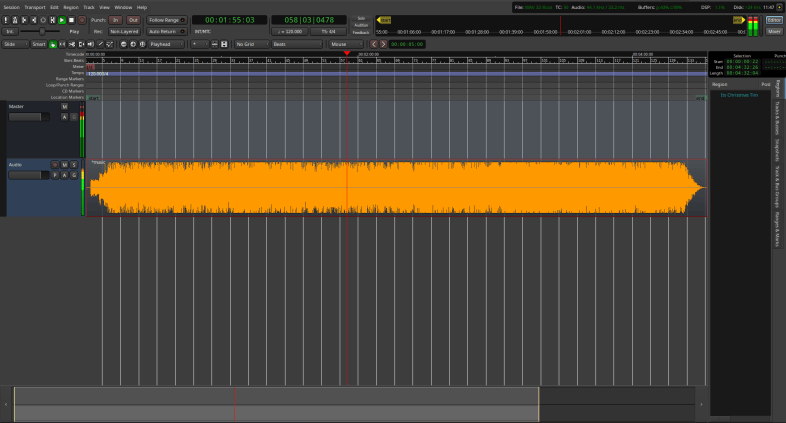Open the Playhead edit point dropdown
This screenshot has width=786, height=423.
coord(166,44)
